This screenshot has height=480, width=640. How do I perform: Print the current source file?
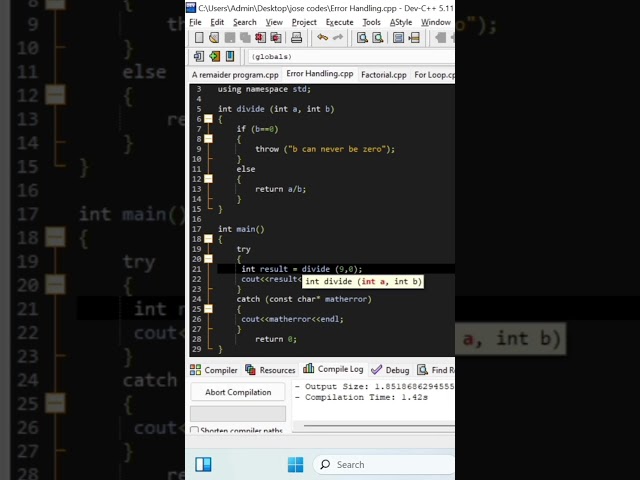click(x=296, y=38)
